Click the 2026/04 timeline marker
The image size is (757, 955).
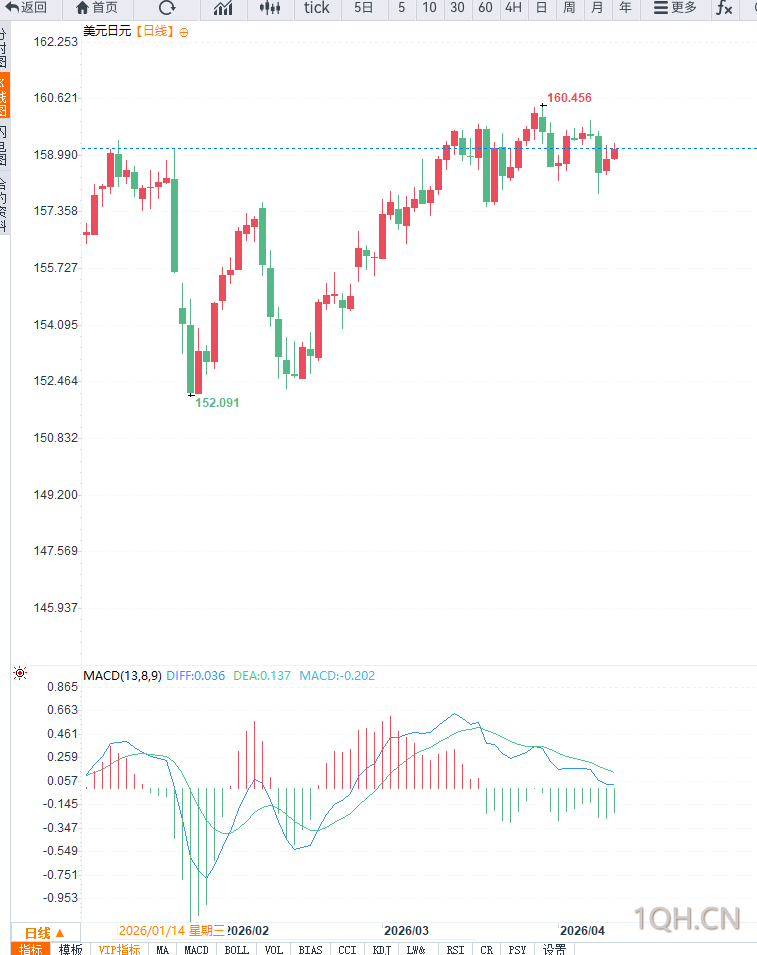point(582,931)
